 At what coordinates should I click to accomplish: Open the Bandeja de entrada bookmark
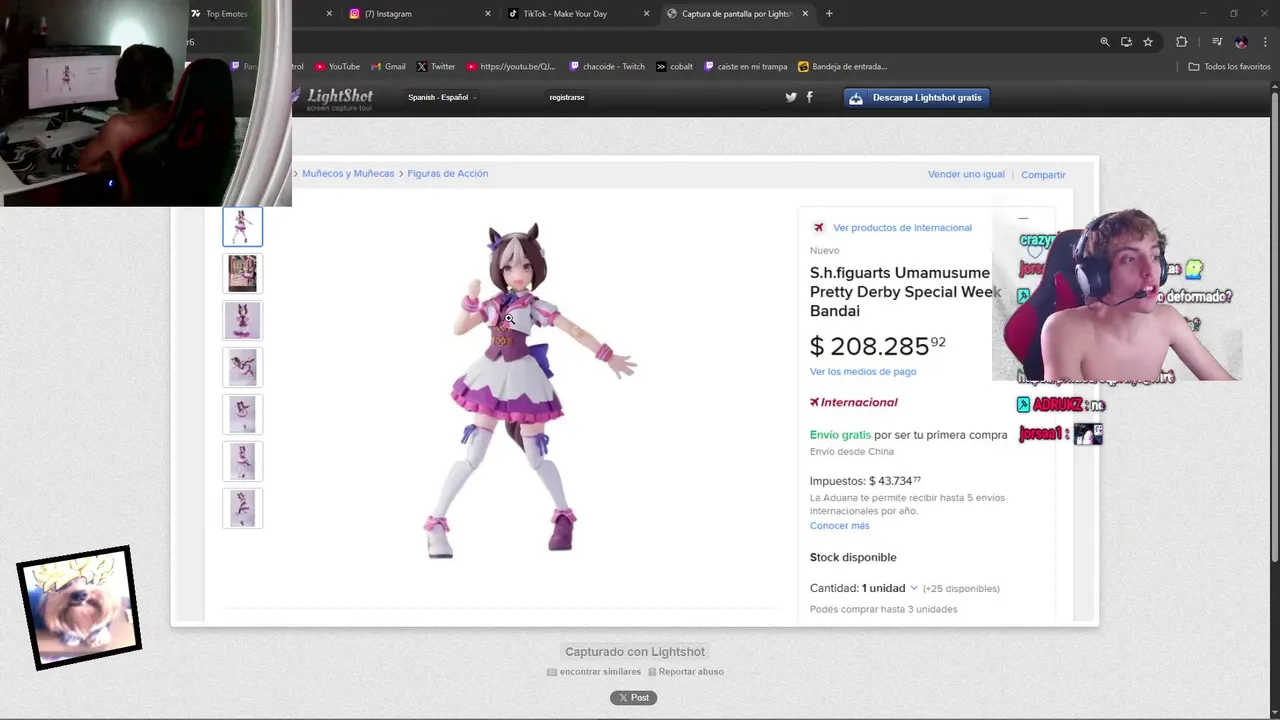[842, 67]
